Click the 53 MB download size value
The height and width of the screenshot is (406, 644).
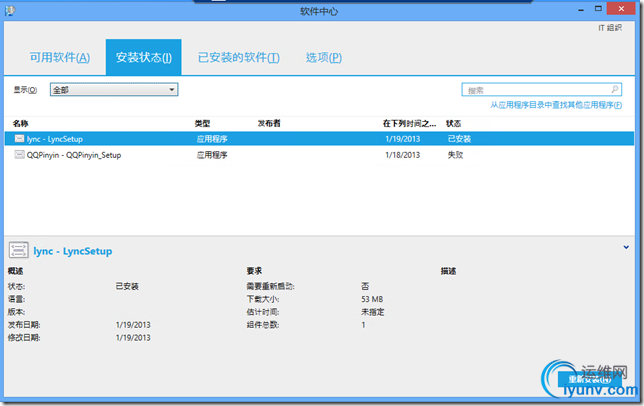coord(372,299)
